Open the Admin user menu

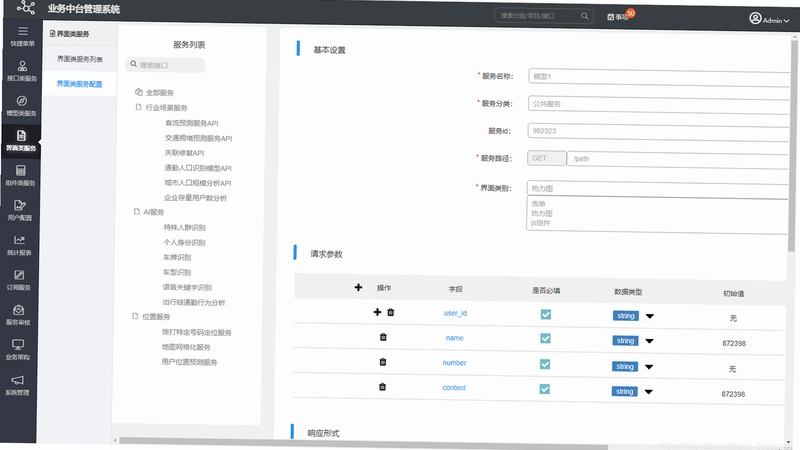769,19
